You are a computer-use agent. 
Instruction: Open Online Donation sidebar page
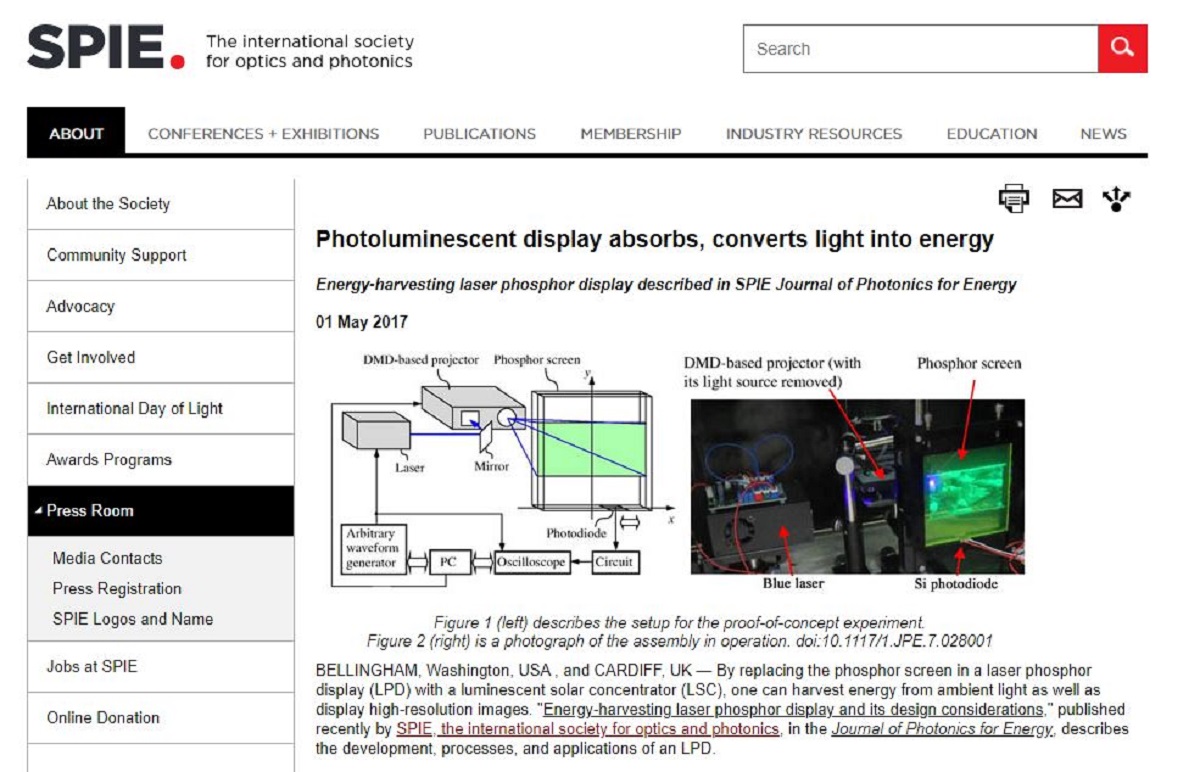(x=161, y=717)
